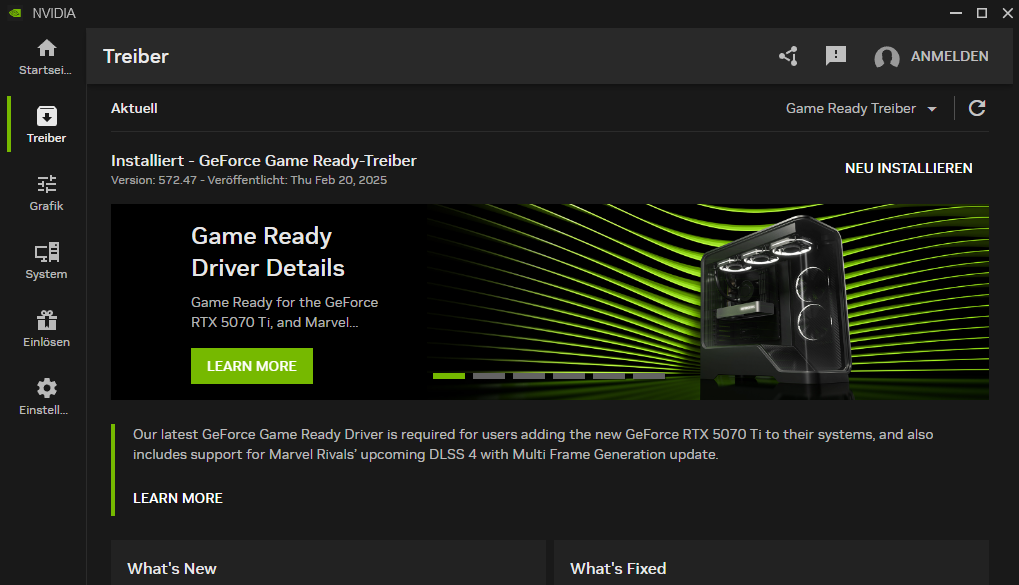Click green LEARN MORE banner button
Image resolution: width=1019 pixels, height=585 pixels.
(252, 366)
